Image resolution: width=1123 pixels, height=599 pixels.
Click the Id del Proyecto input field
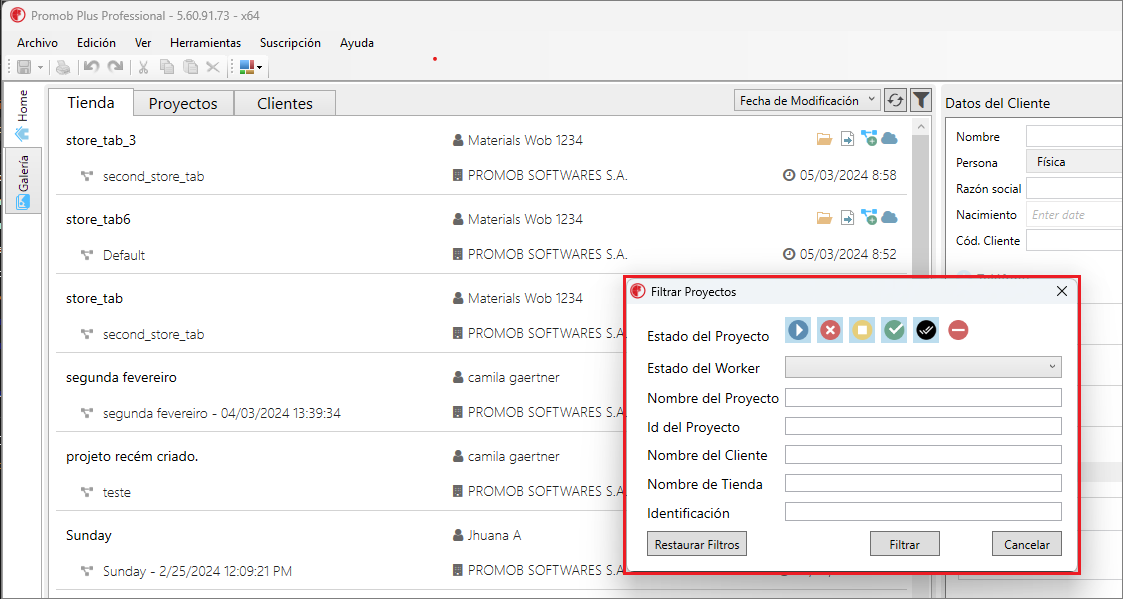pyautogui.click(x=923, y=426)
